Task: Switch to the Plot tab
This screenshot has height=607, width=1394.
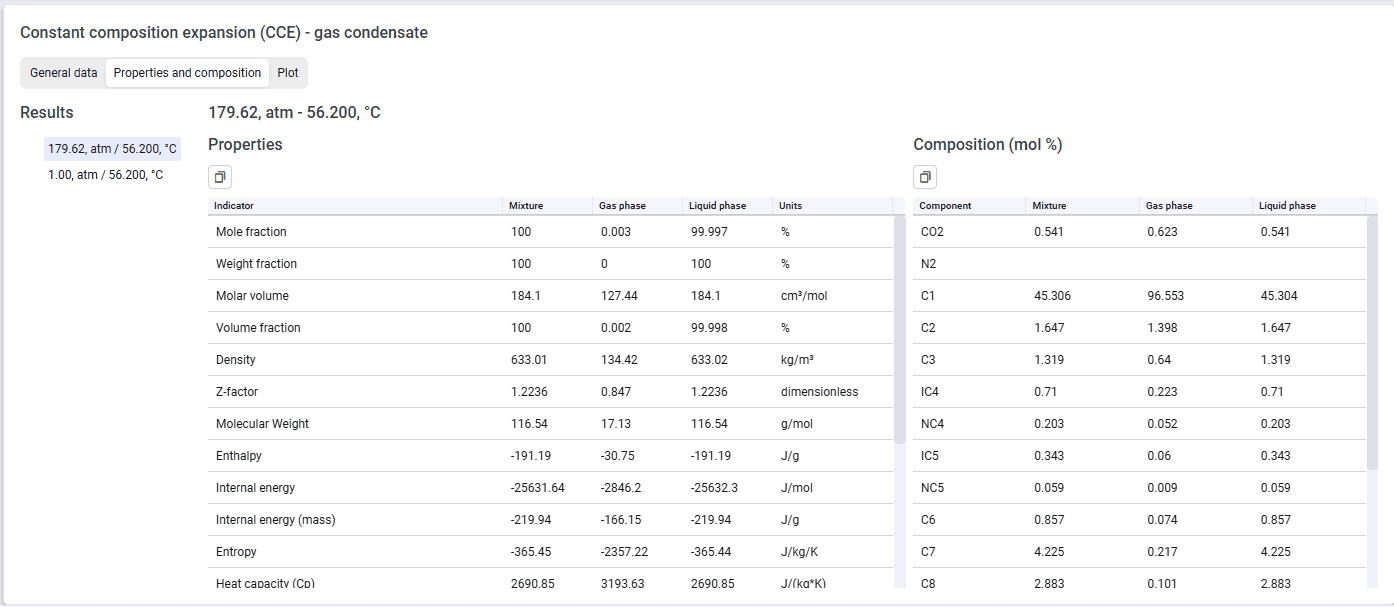Action: click(288, 73)
